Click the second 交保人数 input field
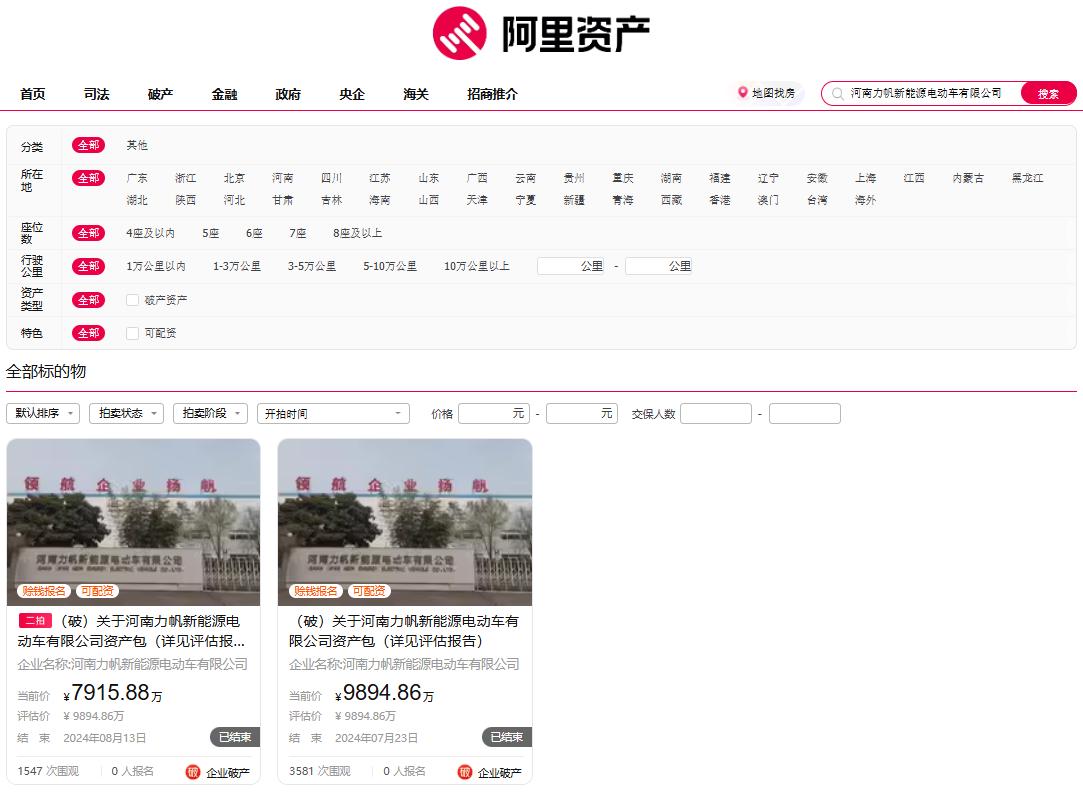Viewport: 1083px width, 793px height. click(x=805, y=413)
